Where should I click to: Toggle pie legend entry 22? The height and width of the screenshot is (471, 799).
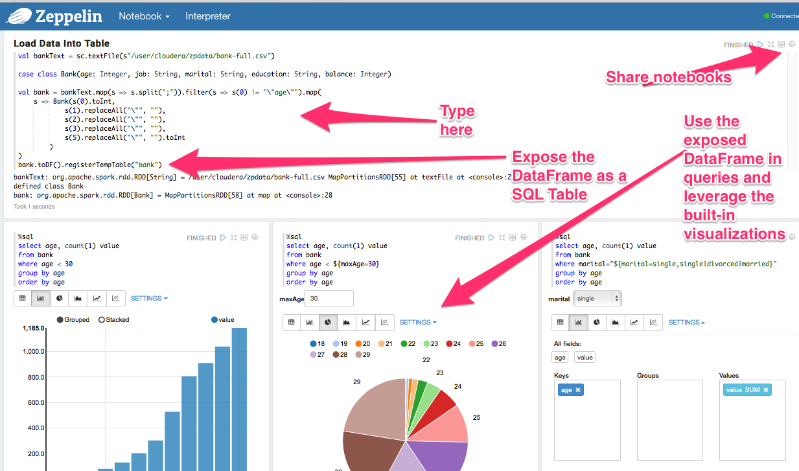(408, 344)
